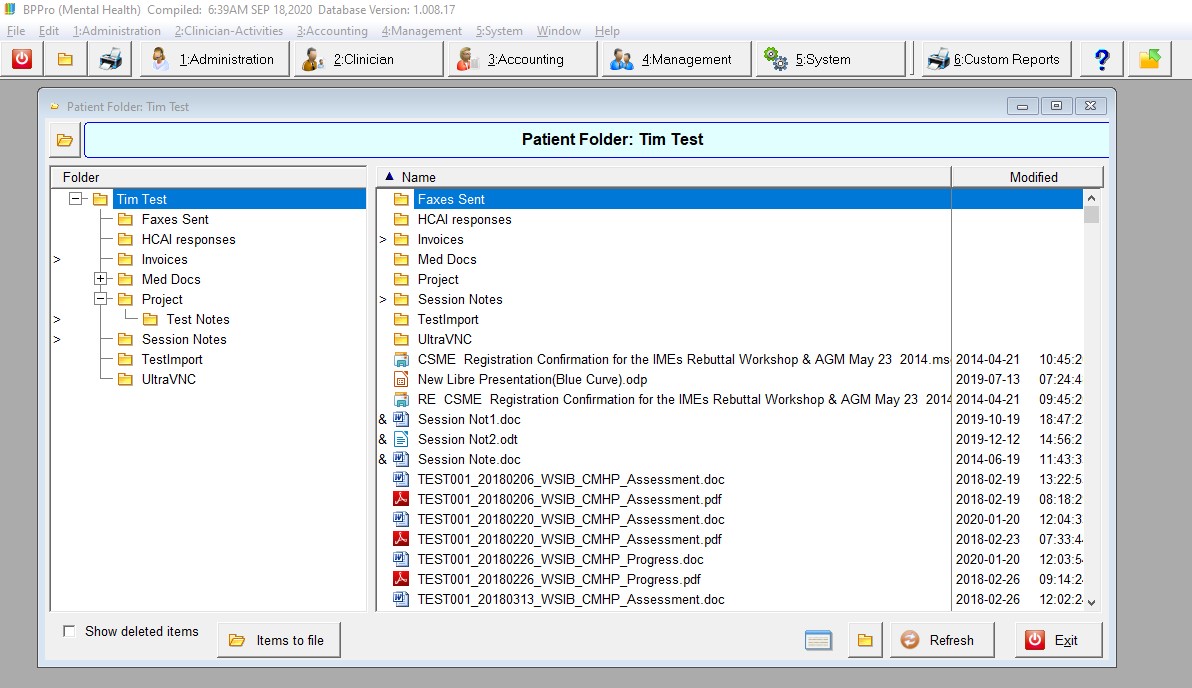Select the Test Notes folder in tree
The height and width of the screenshot is (688, 1192).
[x=197, y=319]
